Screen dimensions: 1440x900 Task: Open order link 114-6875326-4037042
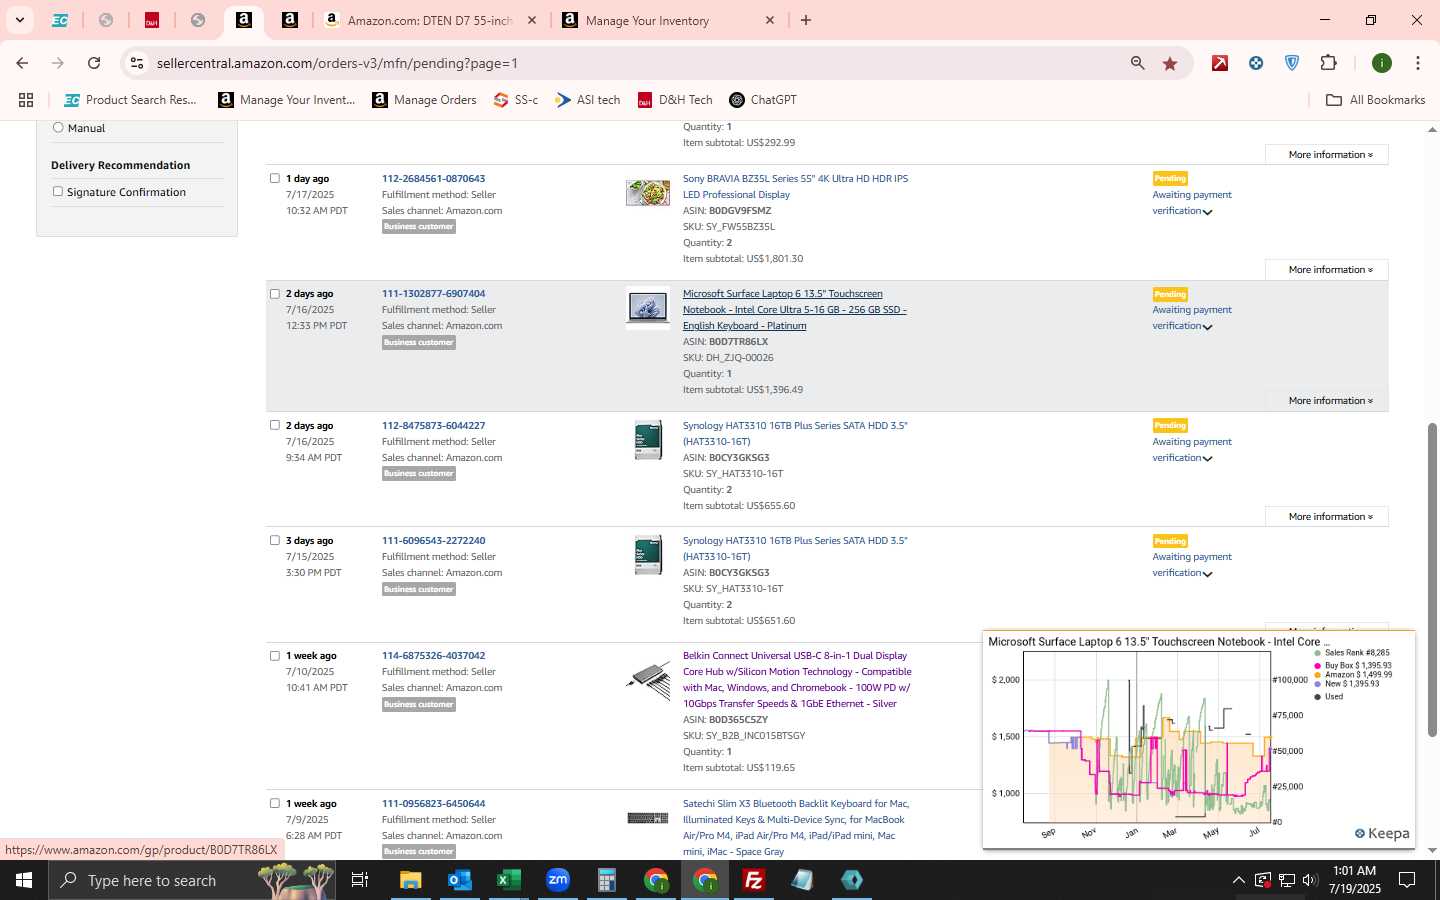[433, 656]
